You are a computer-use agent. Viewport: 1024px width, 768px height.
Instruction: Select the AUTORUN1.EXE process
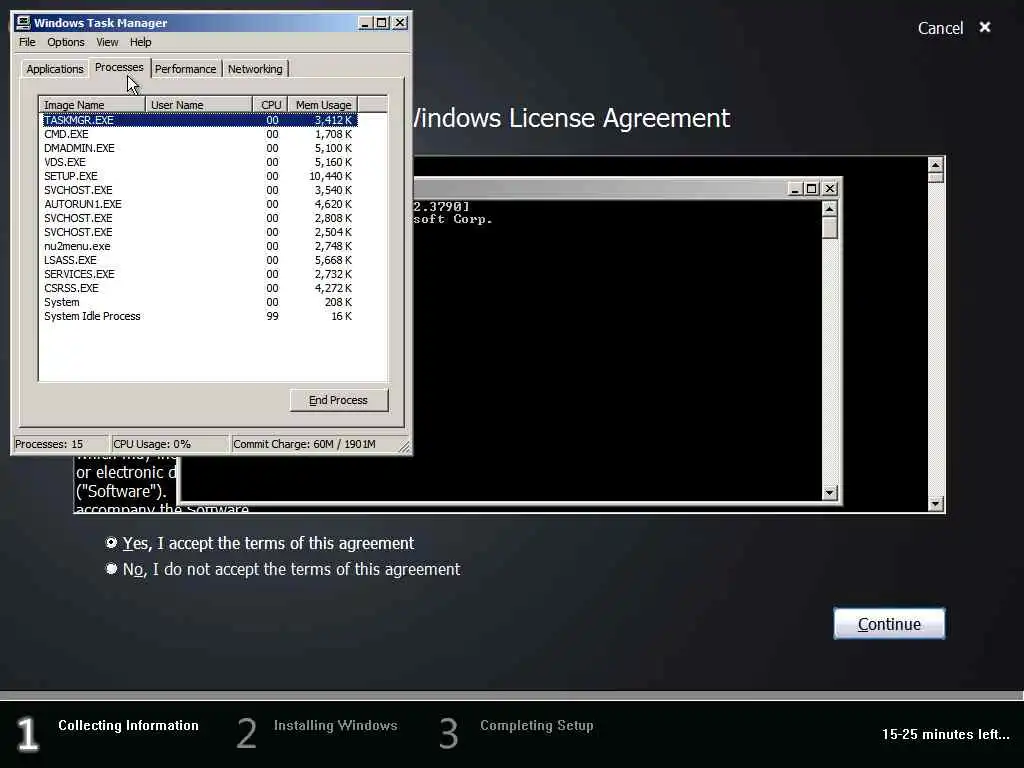[x=199, y=204]
